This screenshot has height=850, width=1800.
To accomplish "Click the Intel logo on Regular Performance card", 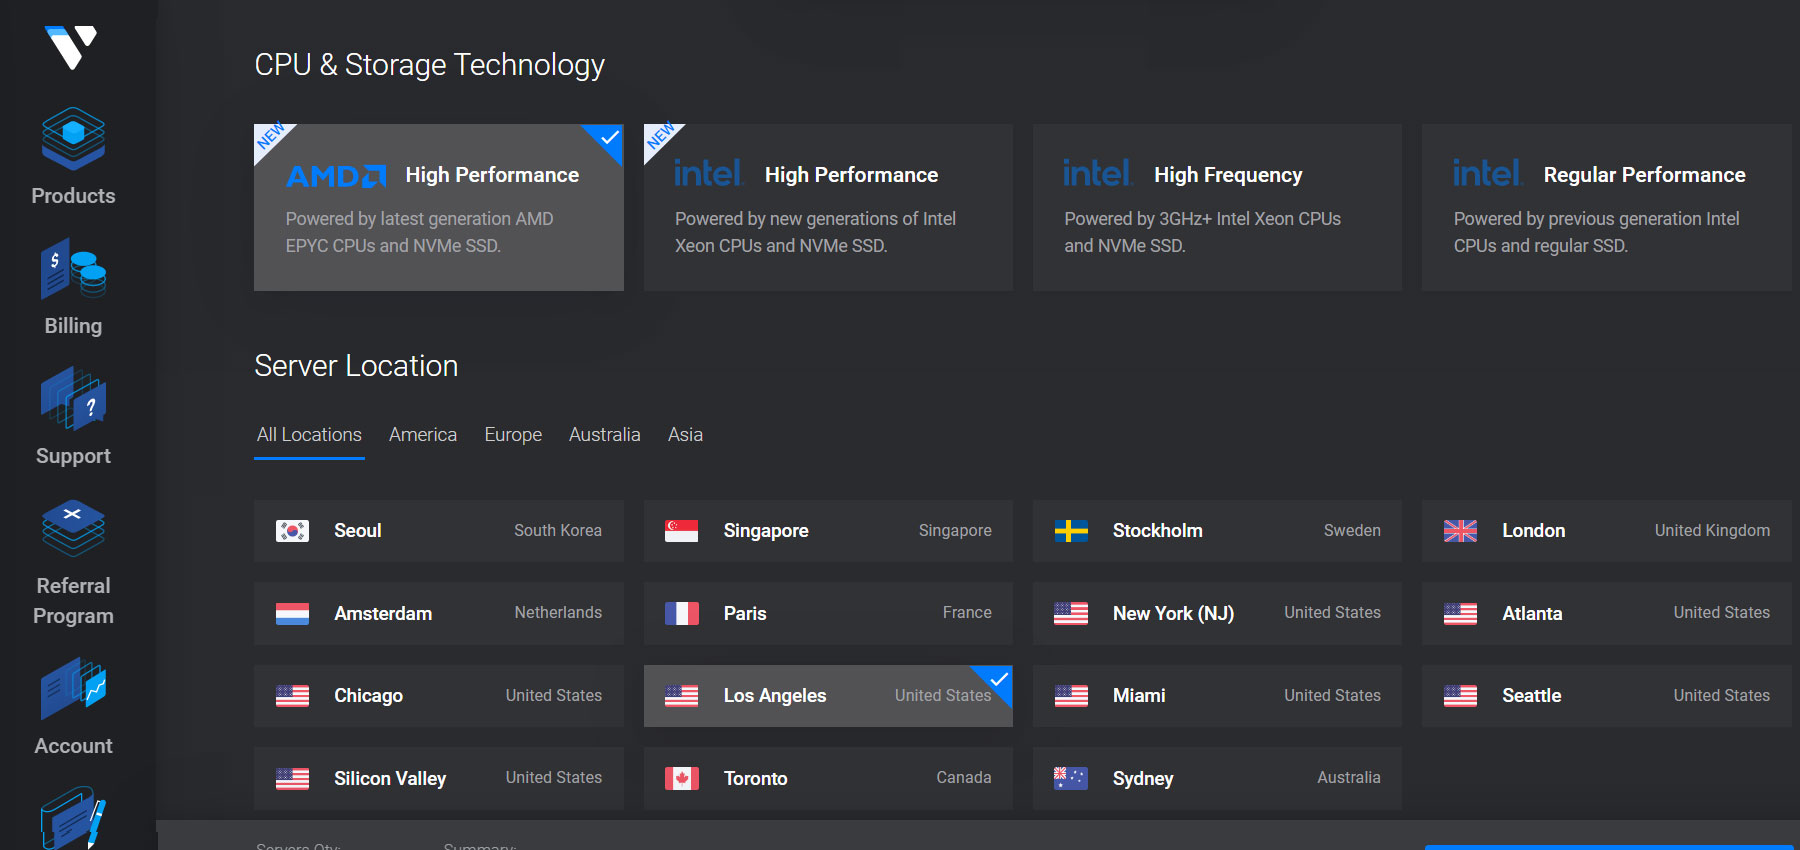I will pos(1487,174).
